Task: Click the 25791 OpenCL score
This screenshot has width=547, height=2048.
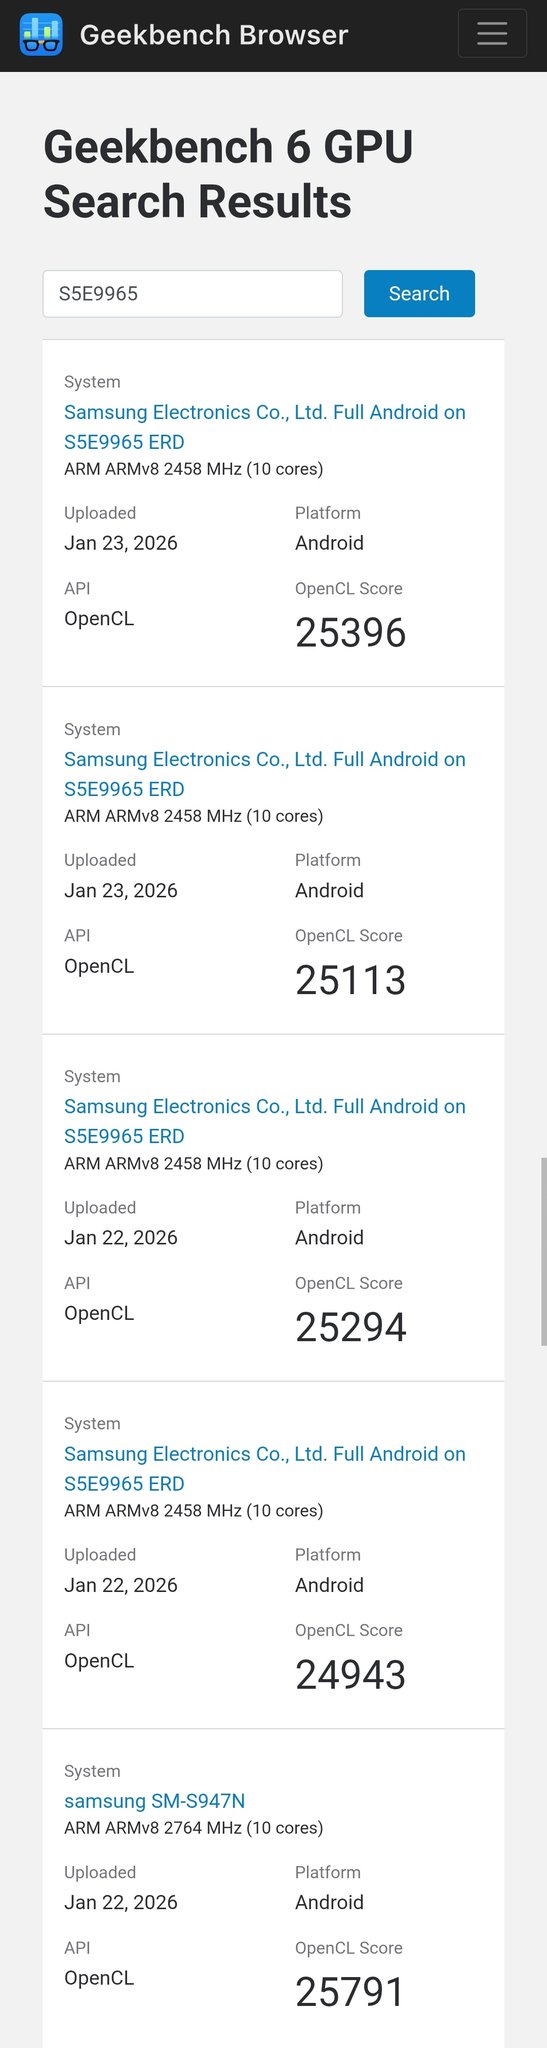Action: pos(351,1992)
